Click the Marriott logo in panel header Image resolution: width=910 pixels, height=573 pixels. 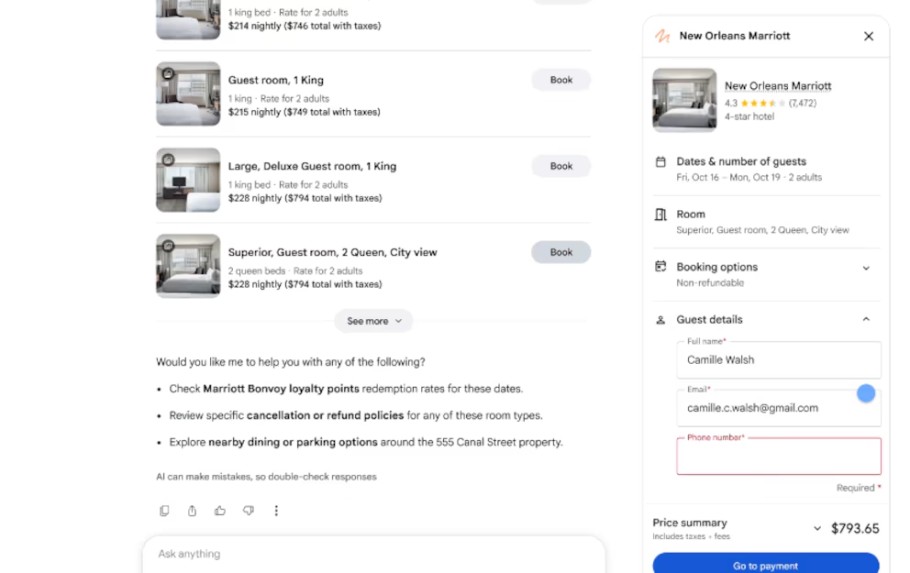pos(662,36)
